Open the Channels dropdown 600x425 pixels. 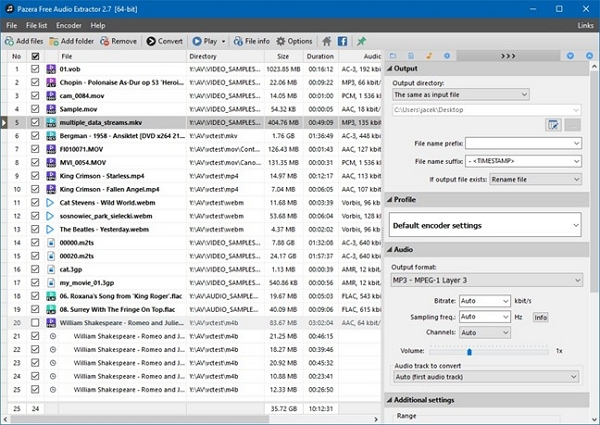[x=485, y=332]
